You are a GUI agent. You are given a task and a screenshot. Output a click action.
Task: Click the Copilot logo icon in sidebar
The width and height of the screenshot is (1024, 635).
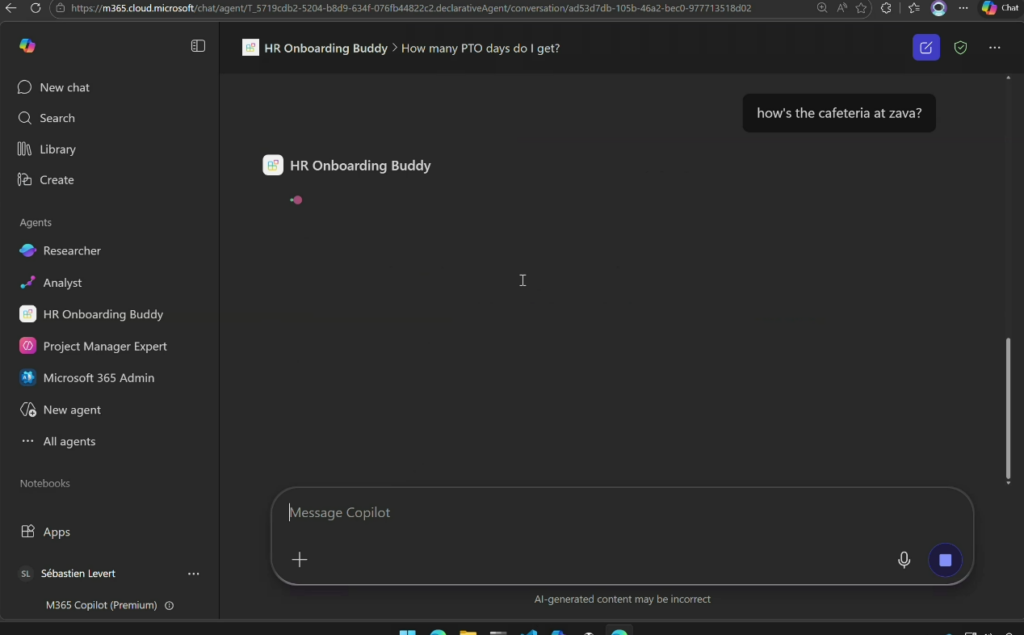pos(27,46)
